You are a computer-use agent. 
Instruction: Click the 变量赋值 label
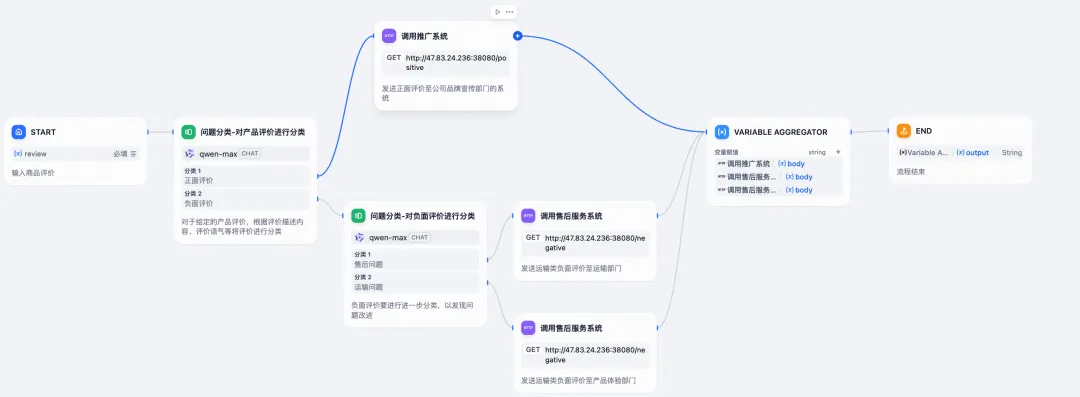(726, 152)
